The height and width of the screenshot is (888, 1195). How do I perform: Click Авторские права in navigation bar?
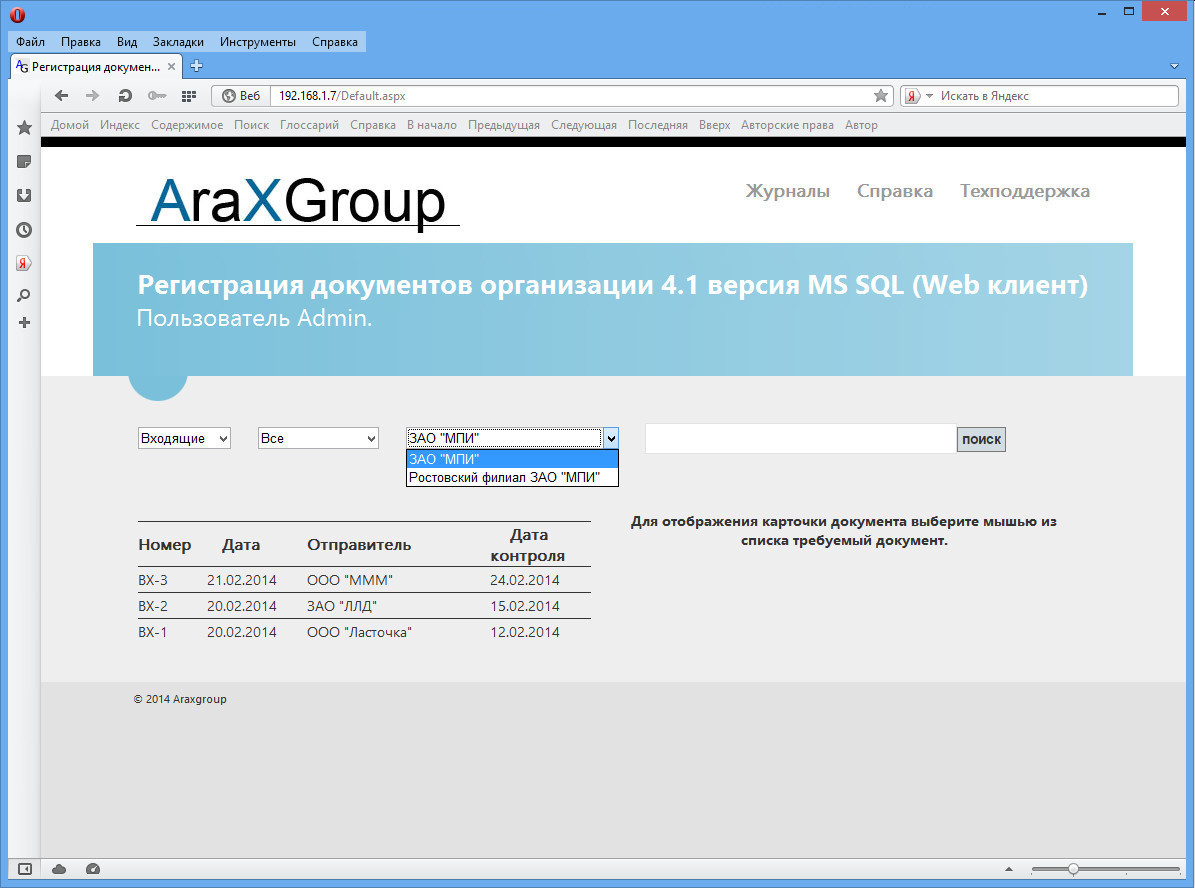click(x=787, y=125)
